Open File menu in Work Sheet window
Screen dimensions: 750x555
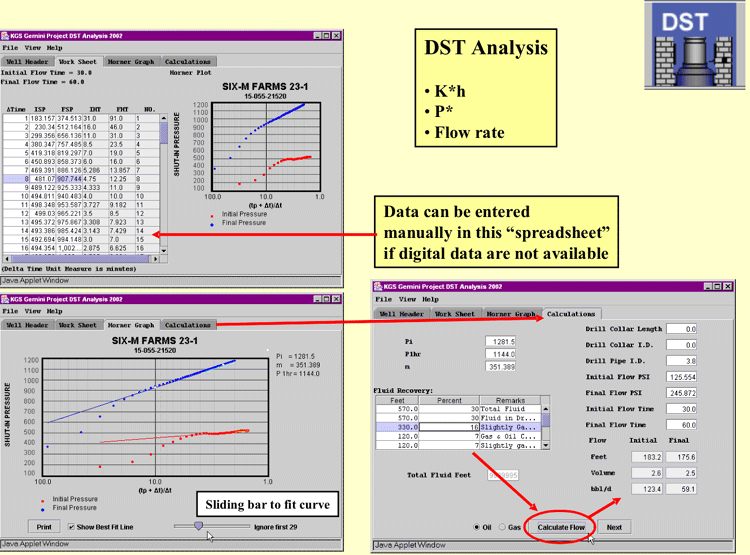pyautogui.click(x=10, y=48)
